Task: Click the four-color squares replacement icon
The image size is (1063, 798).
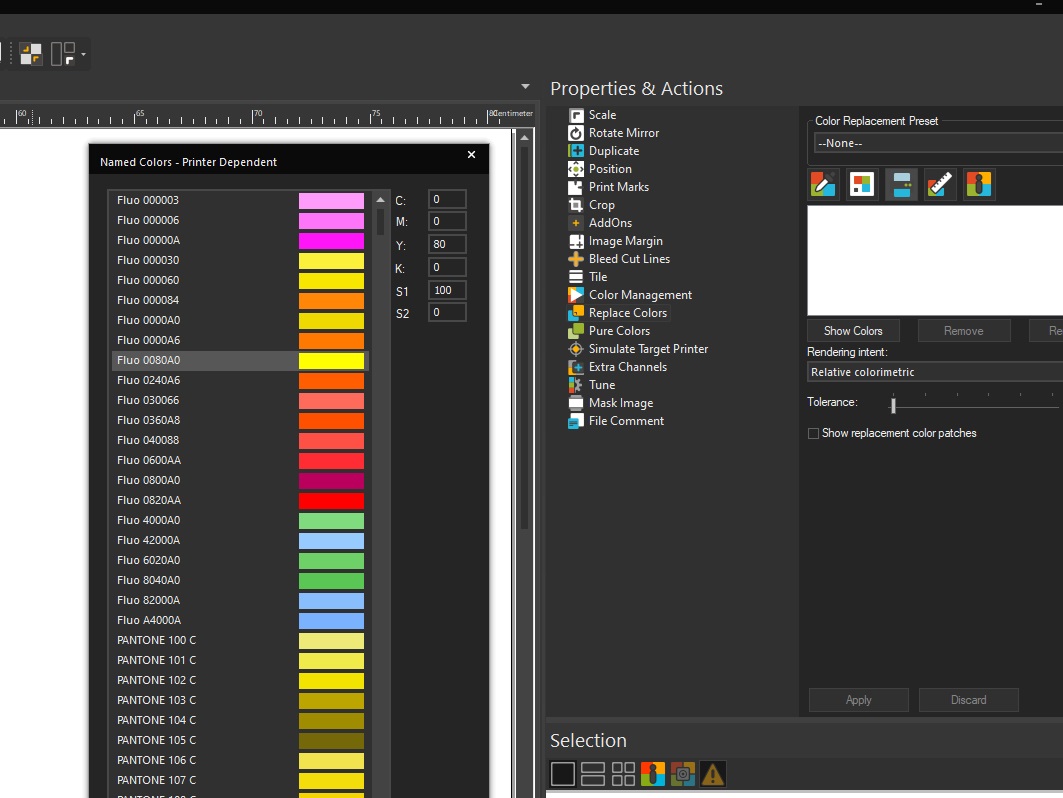Action: tap(862, 184)
